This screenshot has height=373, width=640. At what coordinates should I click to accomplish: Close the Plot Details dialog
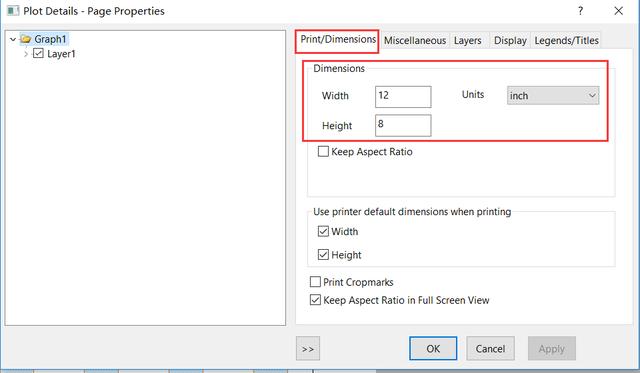[x=619, y=11]
